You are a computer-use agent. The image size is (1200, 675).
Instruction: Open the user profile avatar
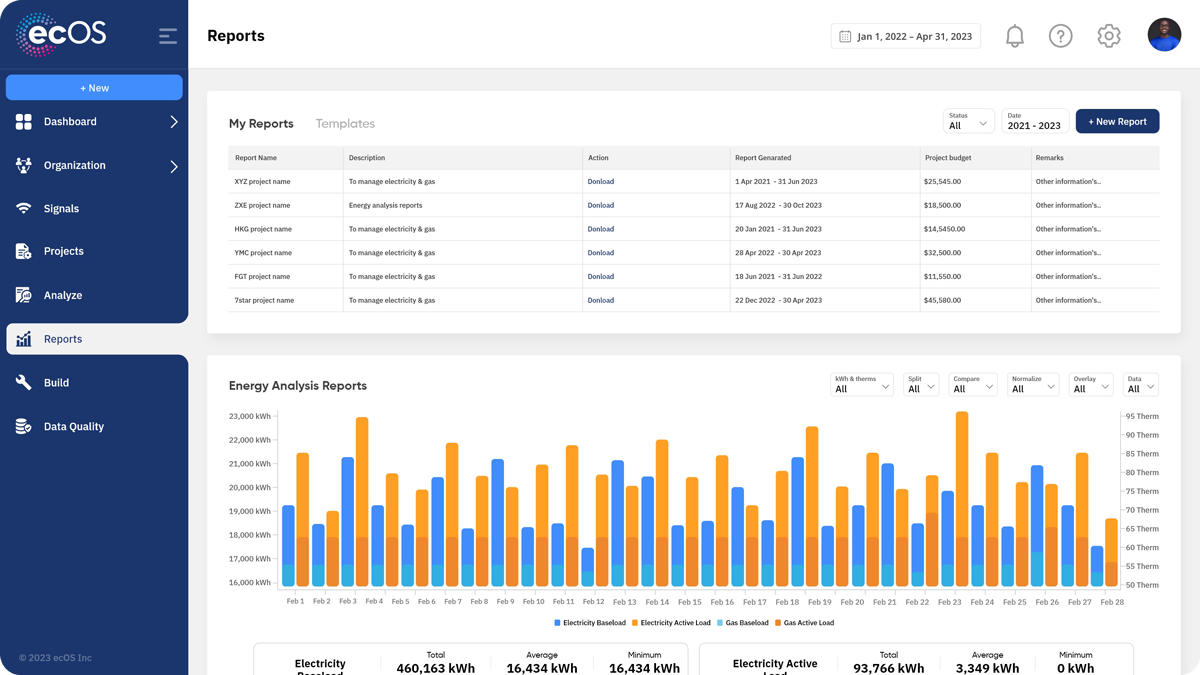[x=1164, y=35]
